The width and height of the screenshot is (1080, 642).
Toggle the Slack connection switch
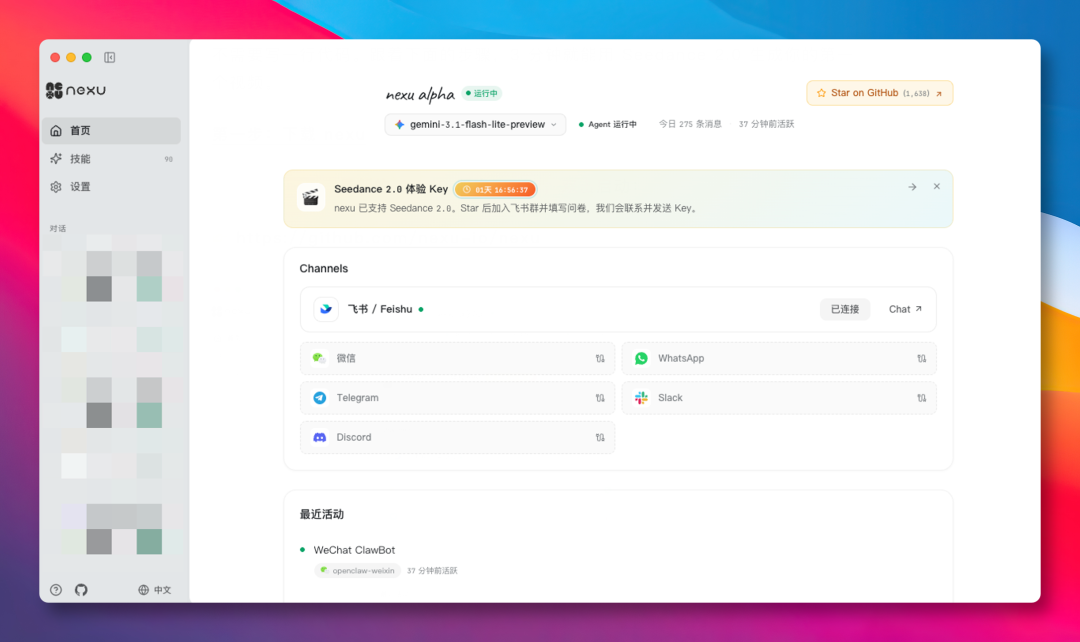point(922,397)
